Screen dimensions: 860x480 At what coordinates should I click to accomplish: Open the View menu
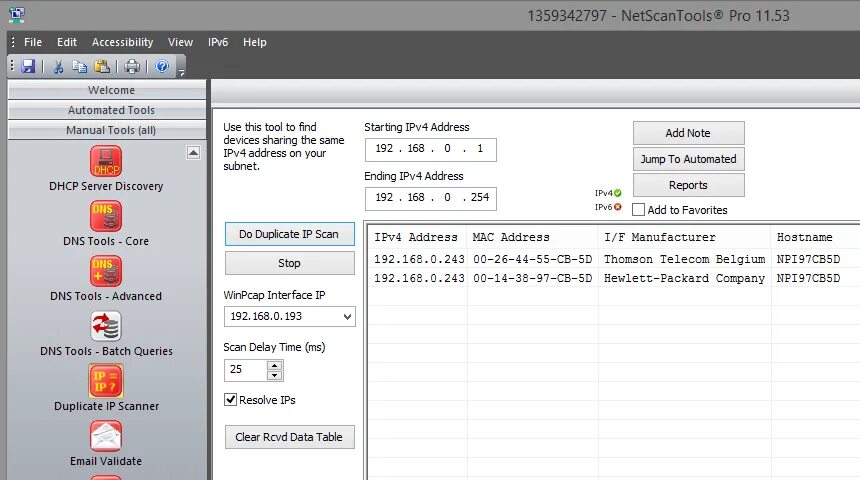[180, 42]
